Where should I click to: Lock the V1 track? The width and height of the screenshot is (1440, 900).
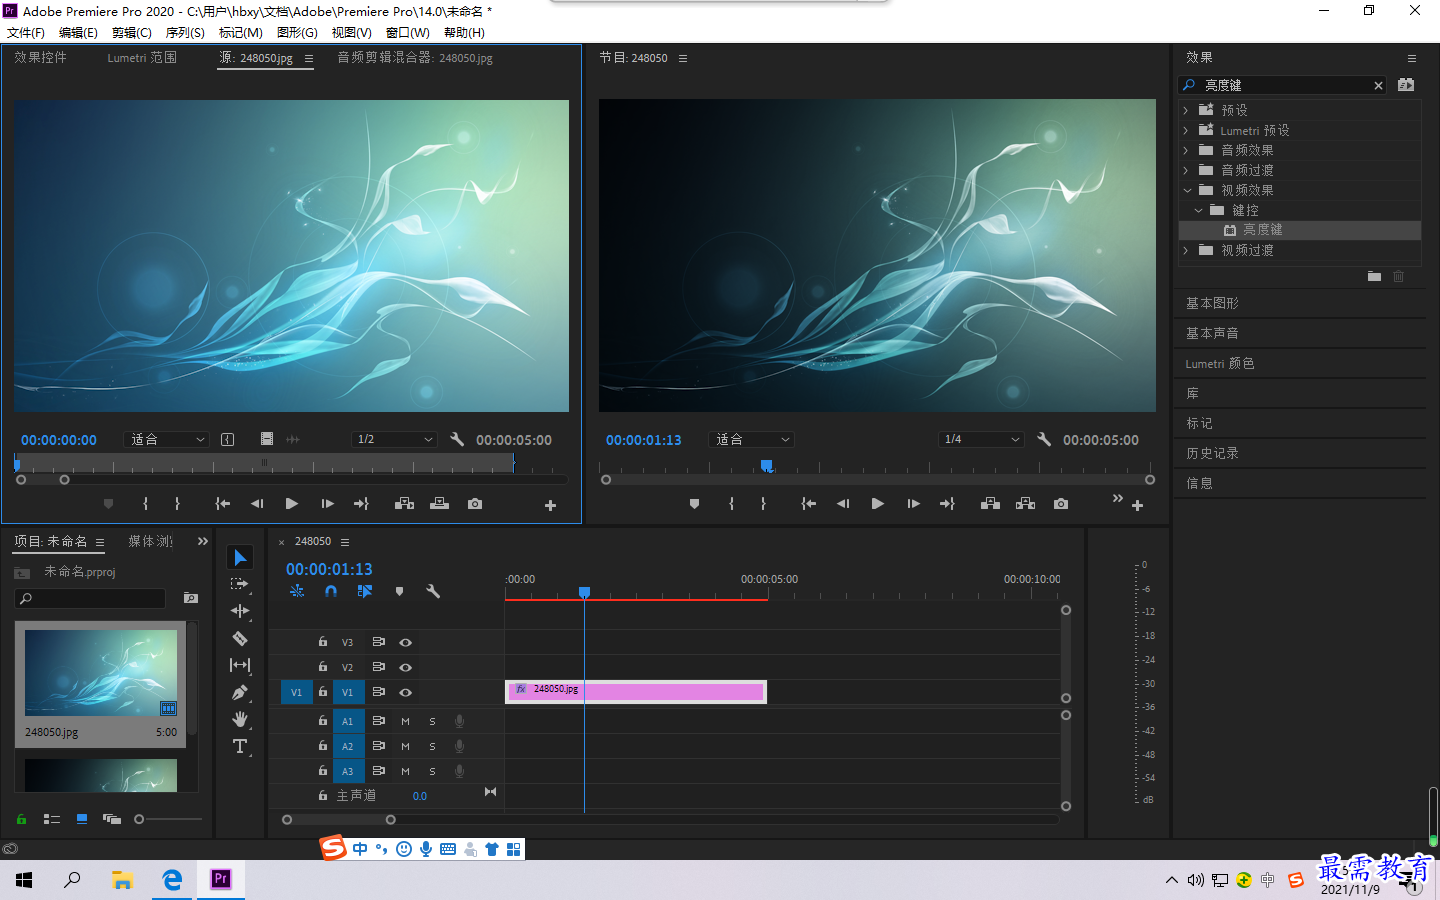[323, 691]
